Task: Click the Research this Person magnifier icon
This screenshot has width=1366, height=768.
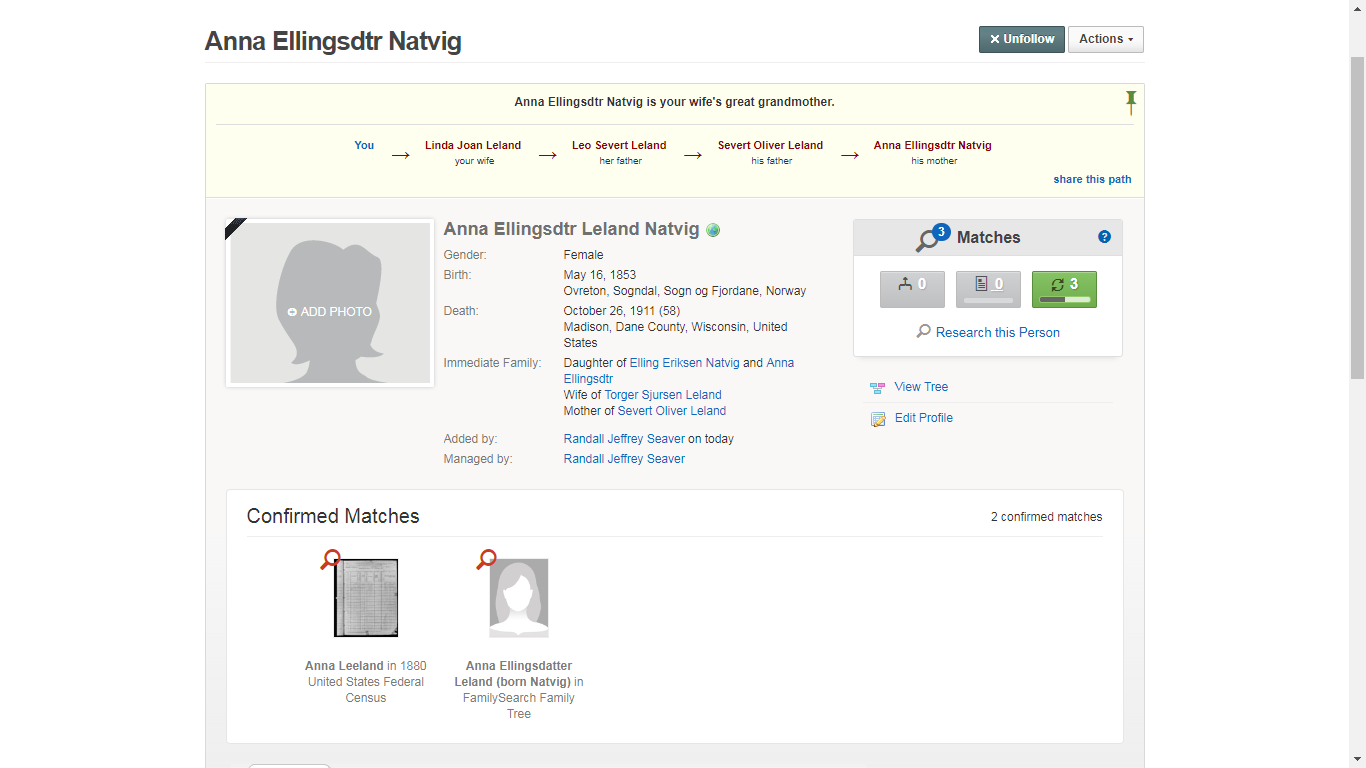Action: (922, 331)
